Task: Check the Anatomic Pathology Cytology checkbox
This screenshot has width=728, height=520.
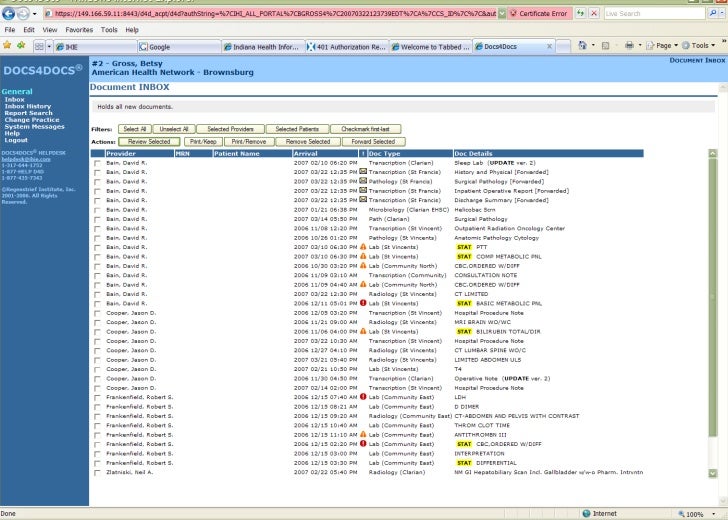Action: [x=97, y=238]
